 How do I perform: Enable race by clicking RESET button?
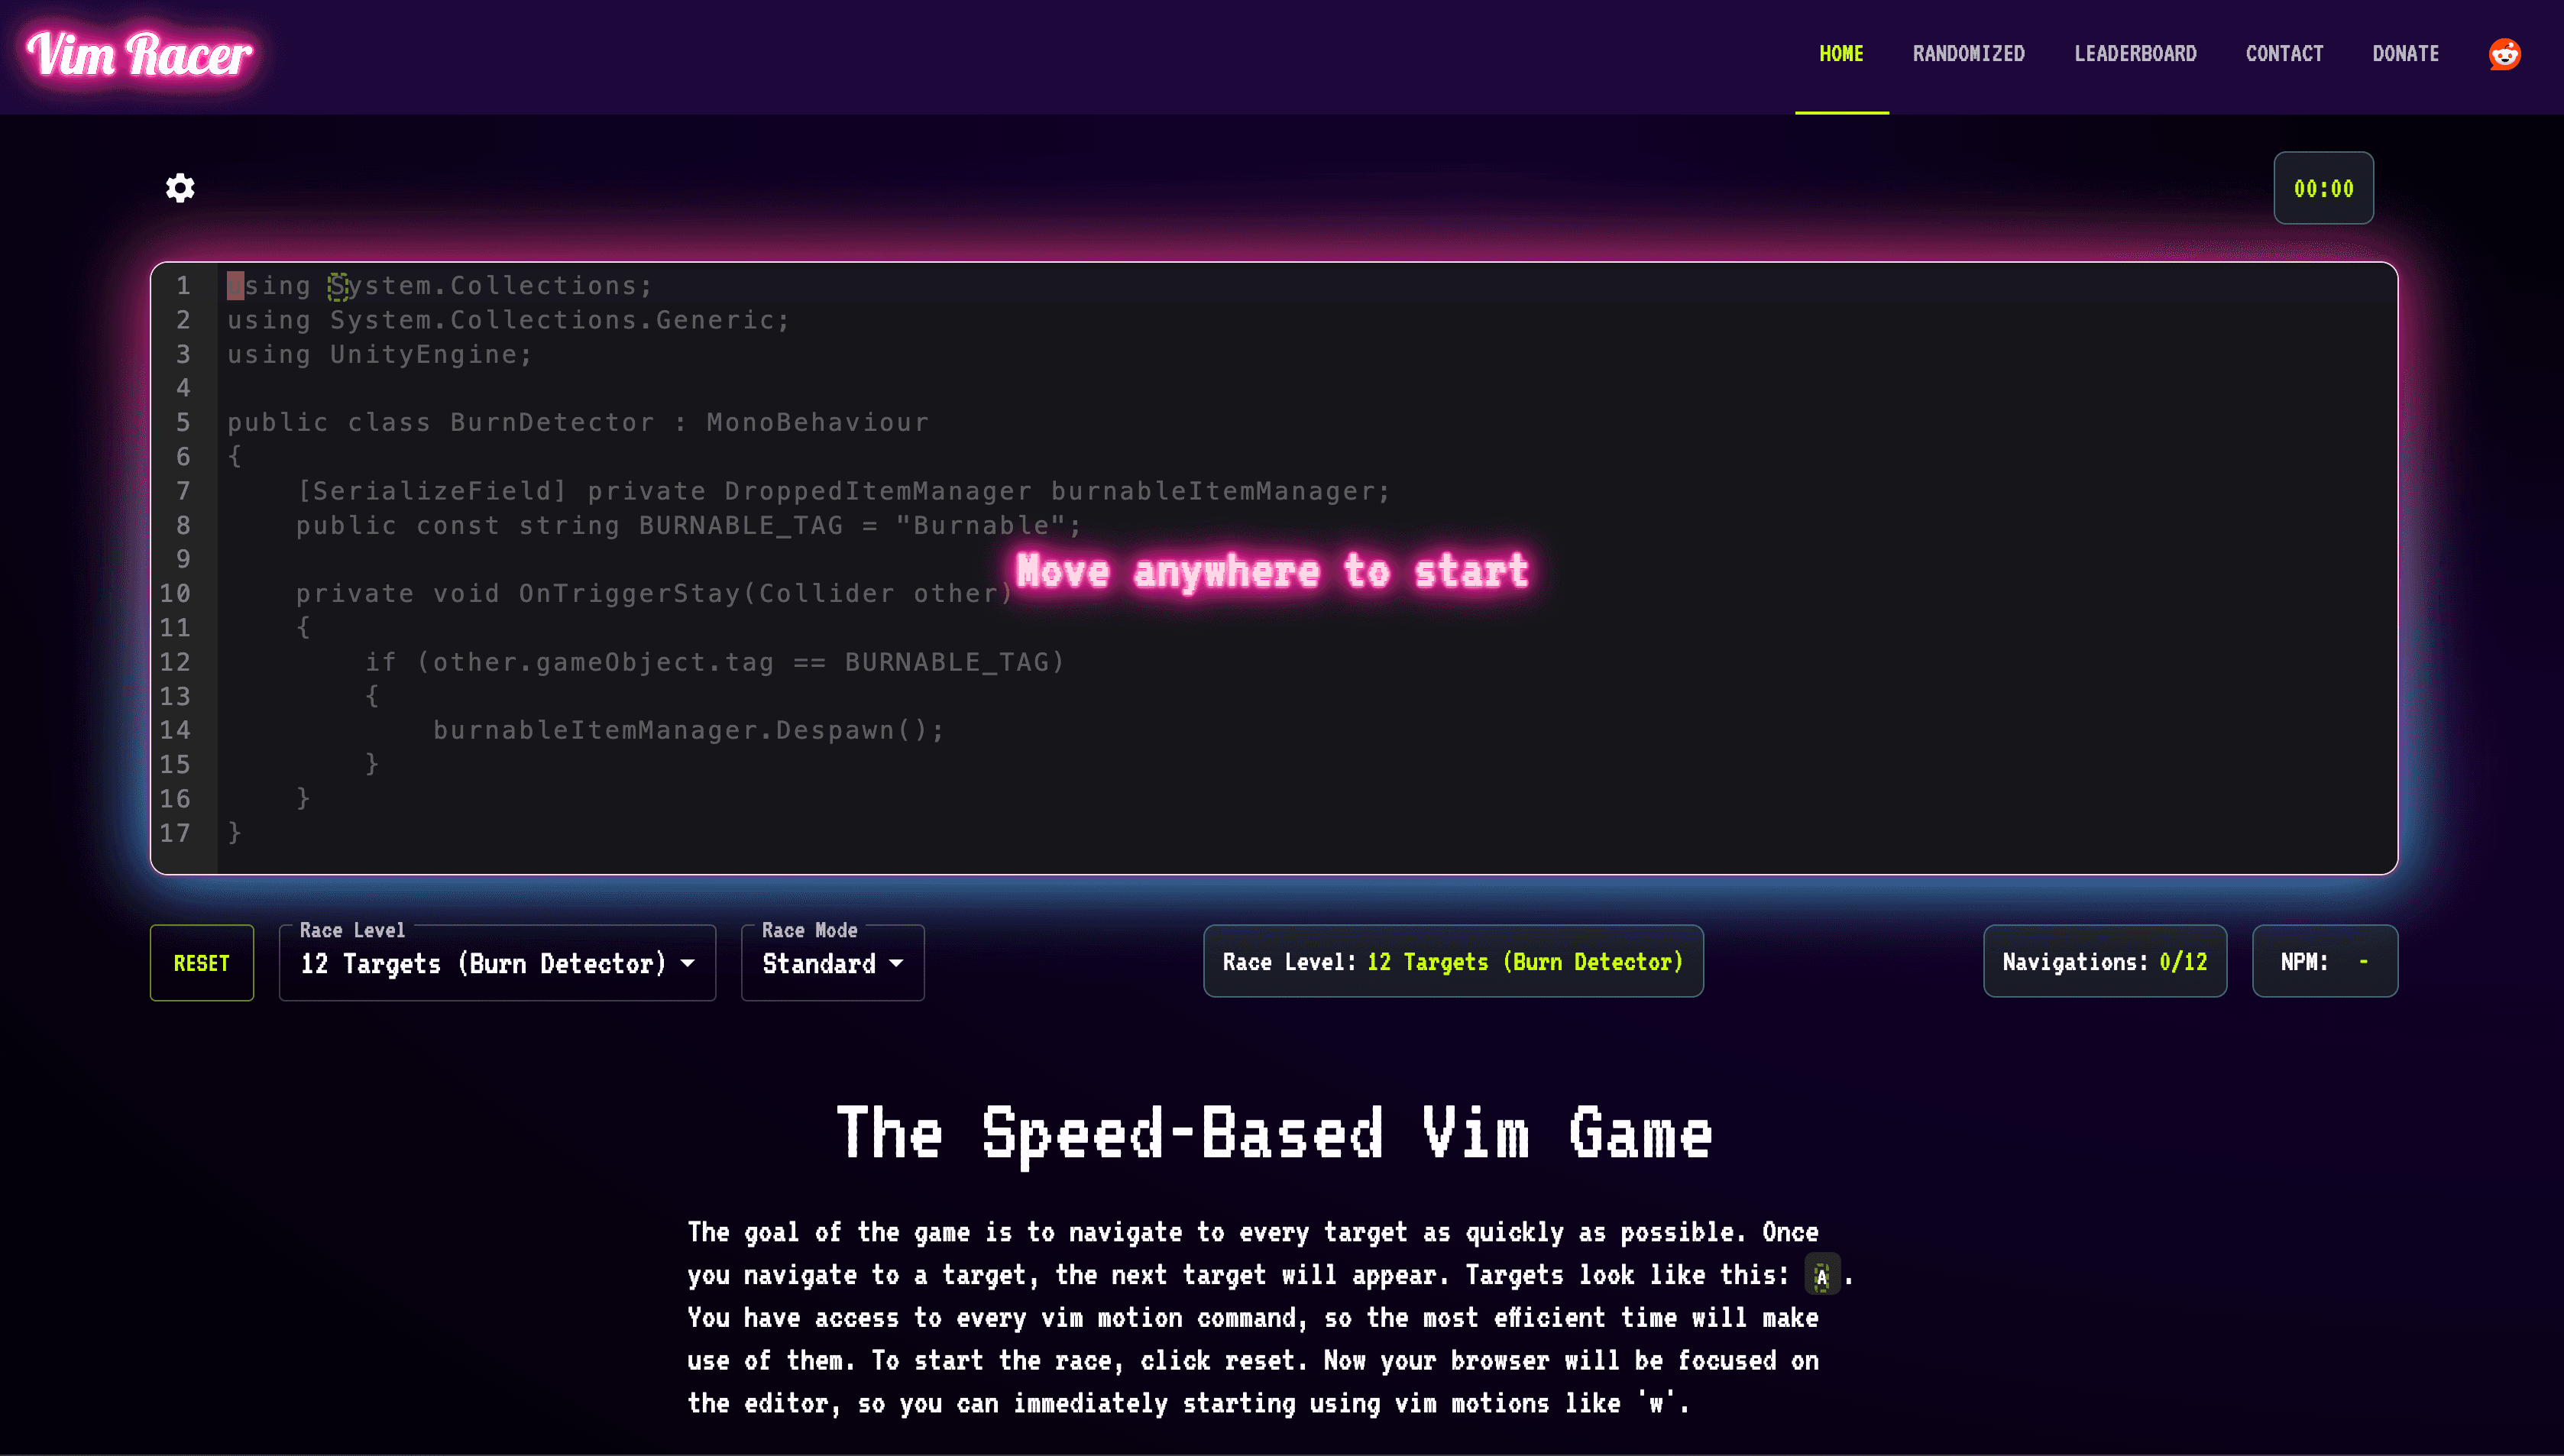pyautogui.click(x=201, y=961)
